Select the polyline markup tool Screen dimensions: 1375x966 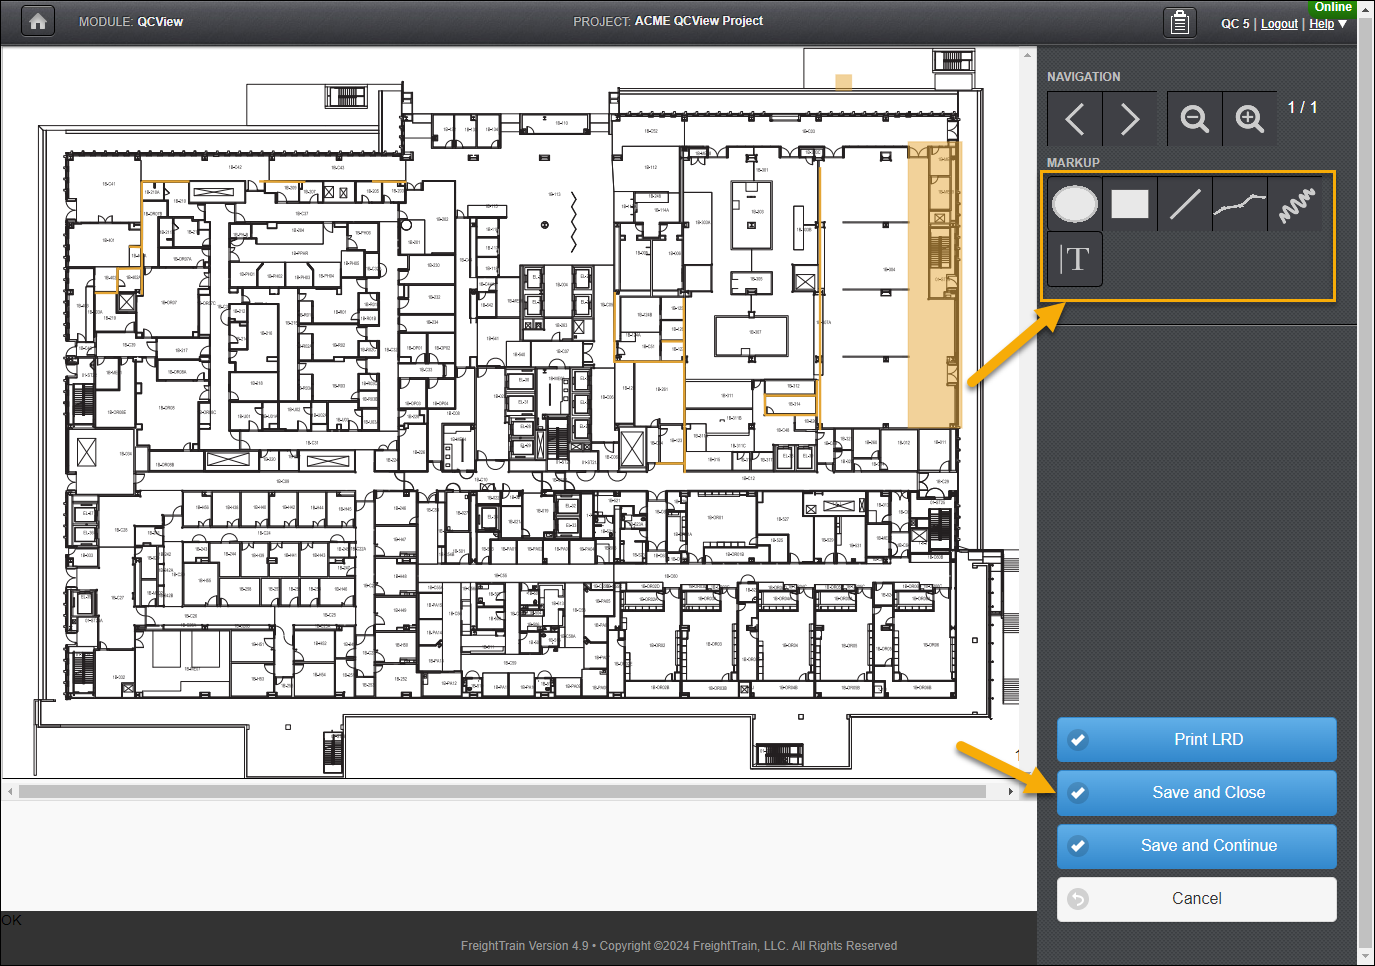[1240, 204]
